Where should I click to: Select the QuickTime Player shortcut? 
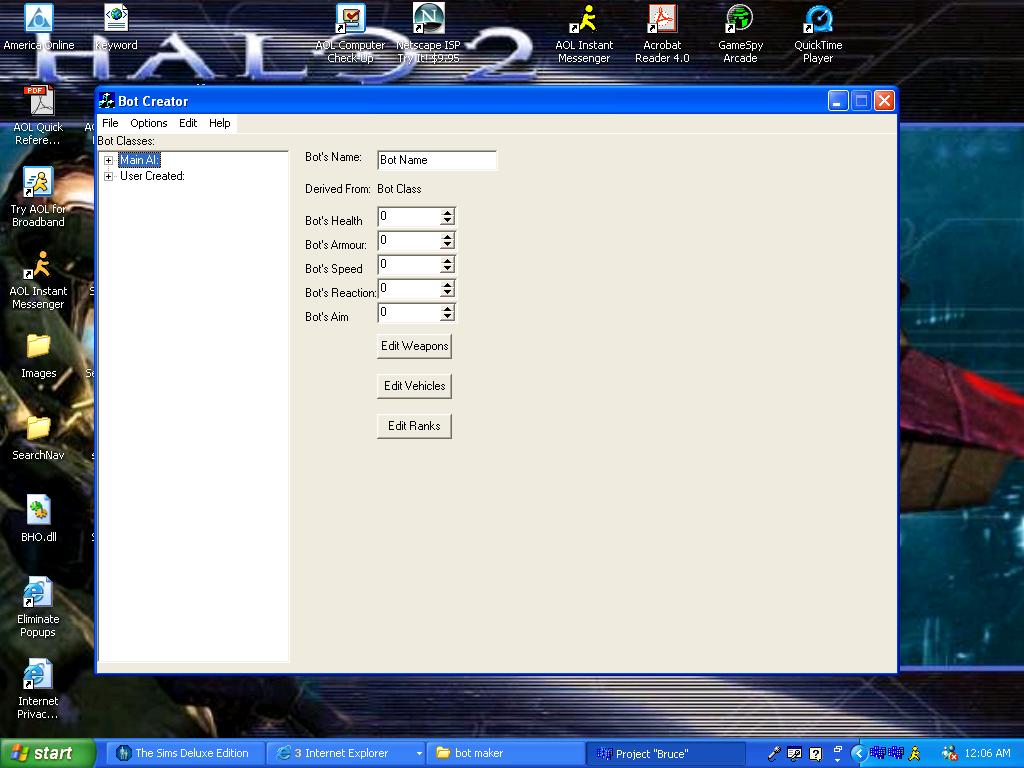pyautogui.click(x=818, y=34)
